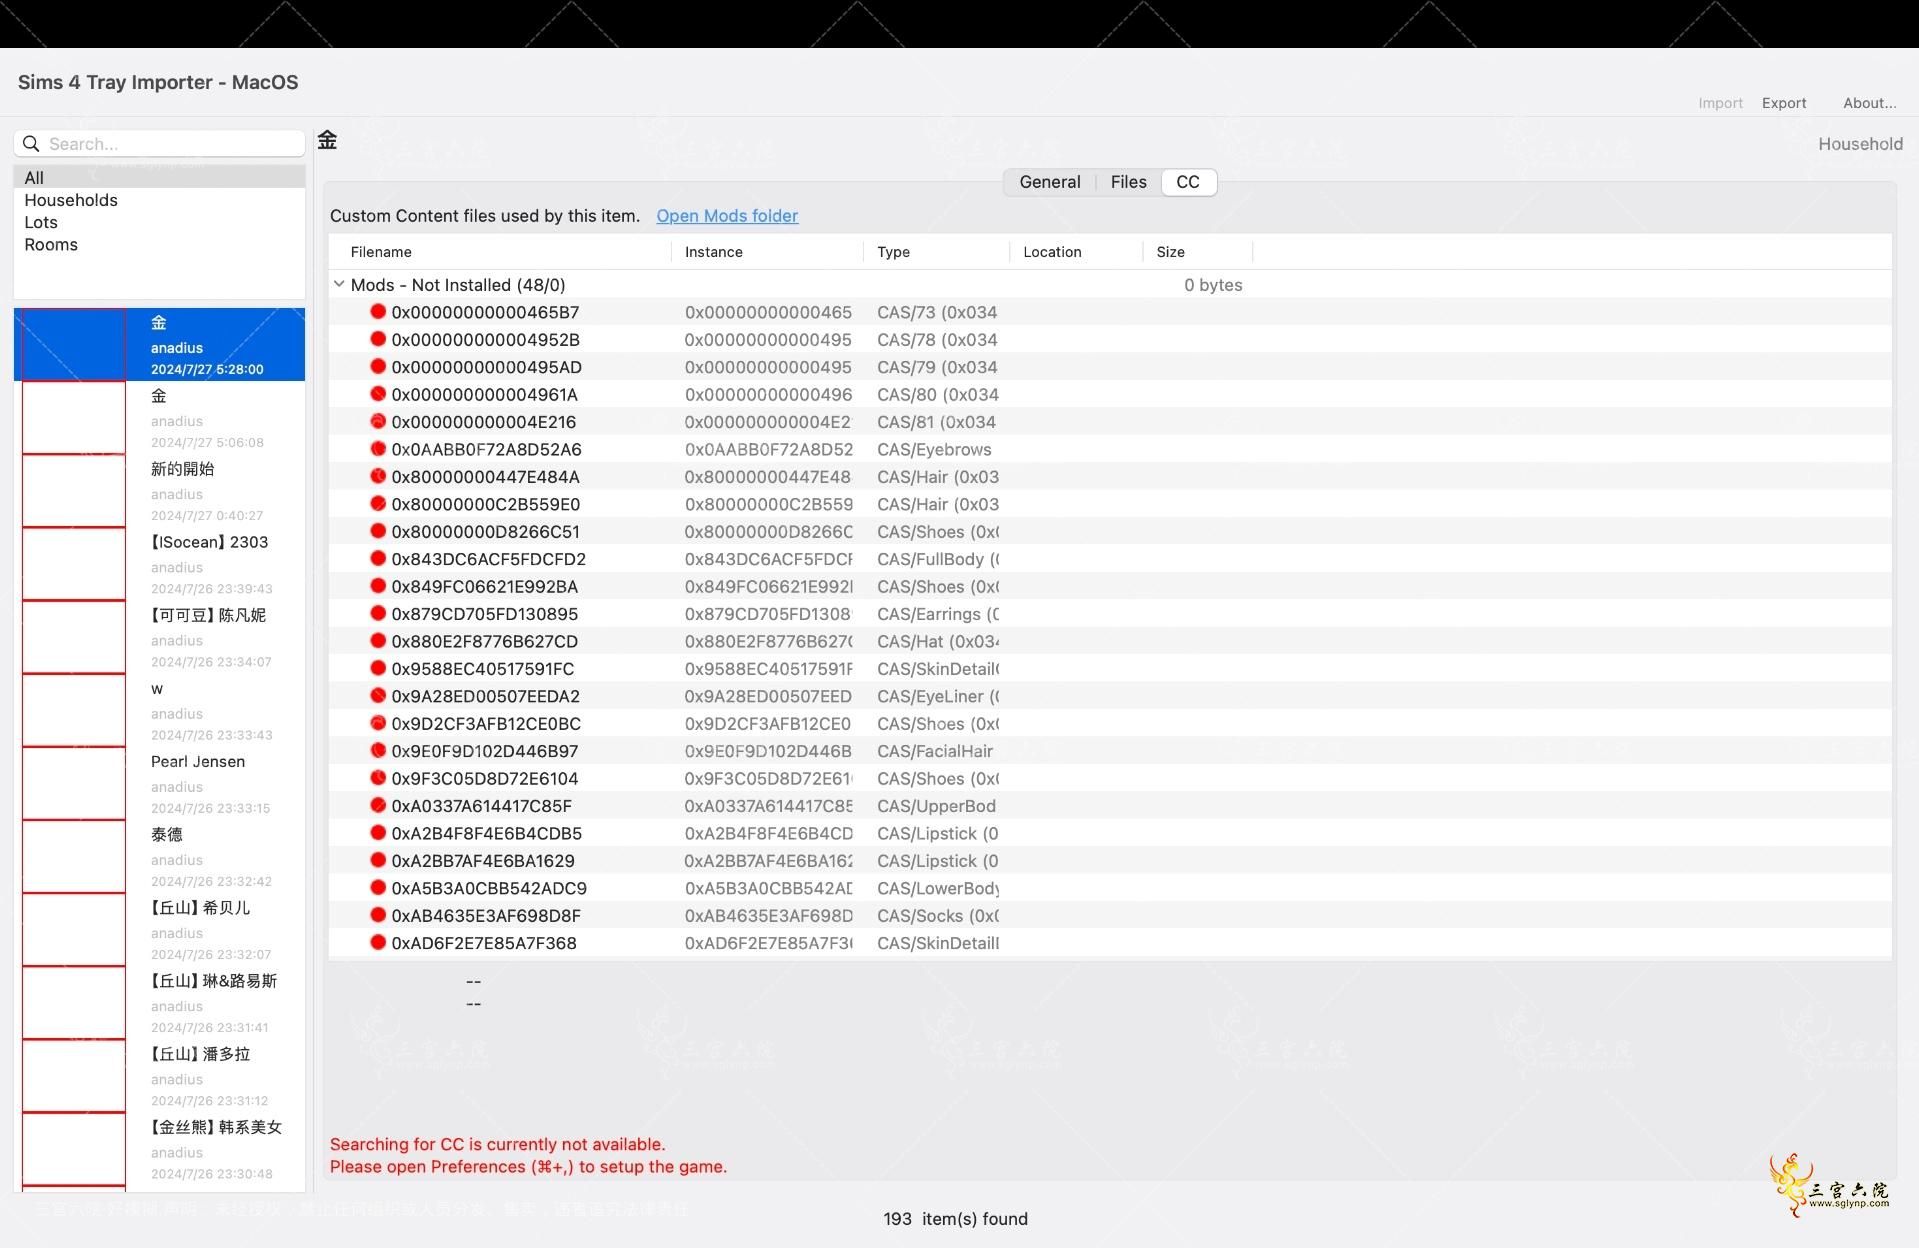1919x1248 pixels.
Task: Click red status dot for 0x843DC6ACF5FDCFD2
Action: click(x=378, y=559)
